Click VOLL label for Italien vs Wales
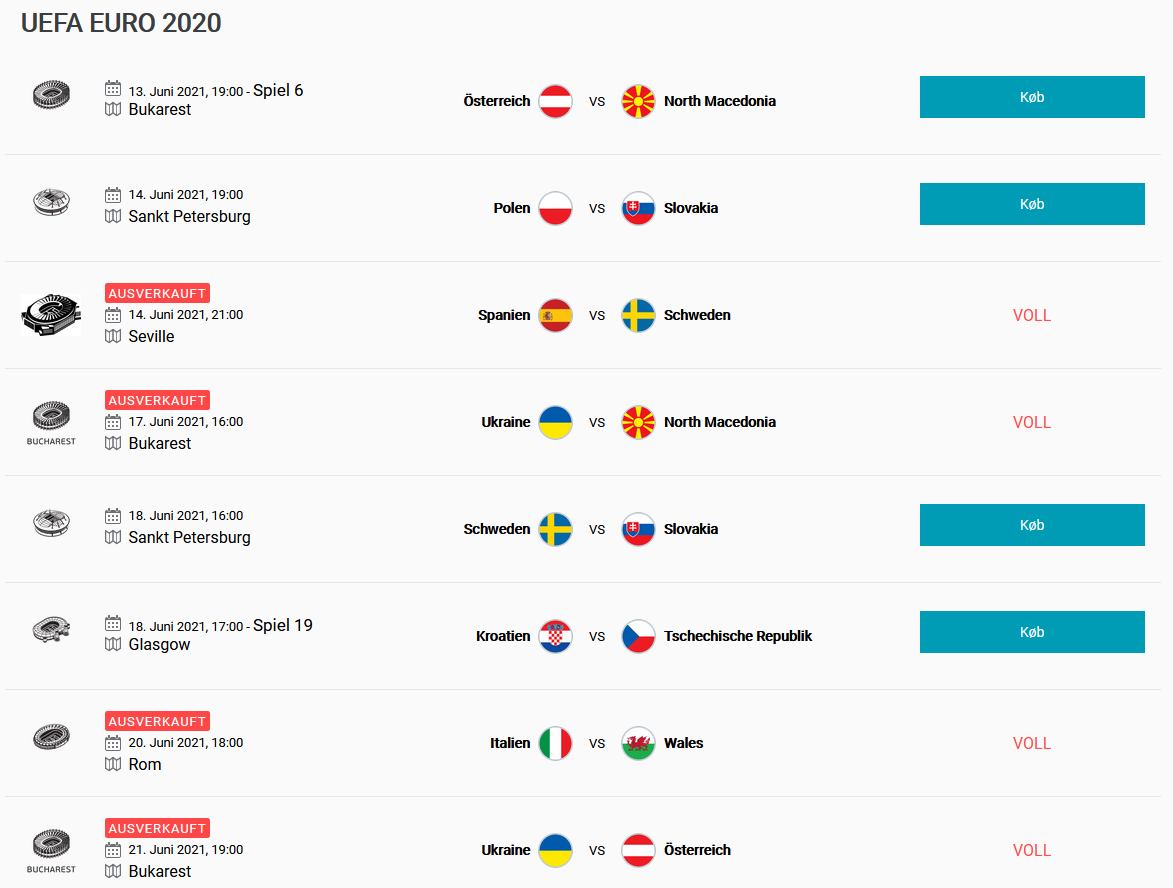Image resolution: width=1173 pixels, height=888 pixels. (x=1031, y=743)
